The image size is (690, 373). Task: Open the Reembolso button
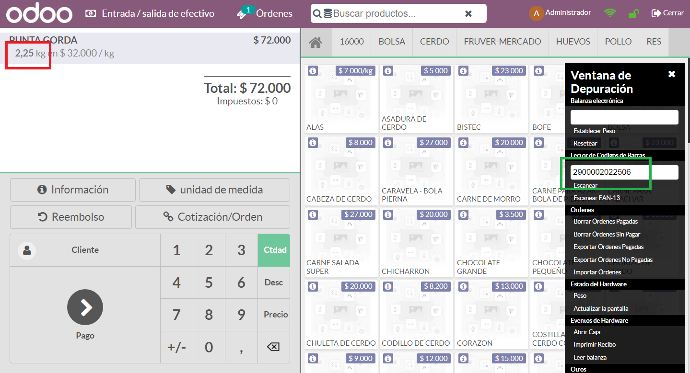(x=71, y=217)
